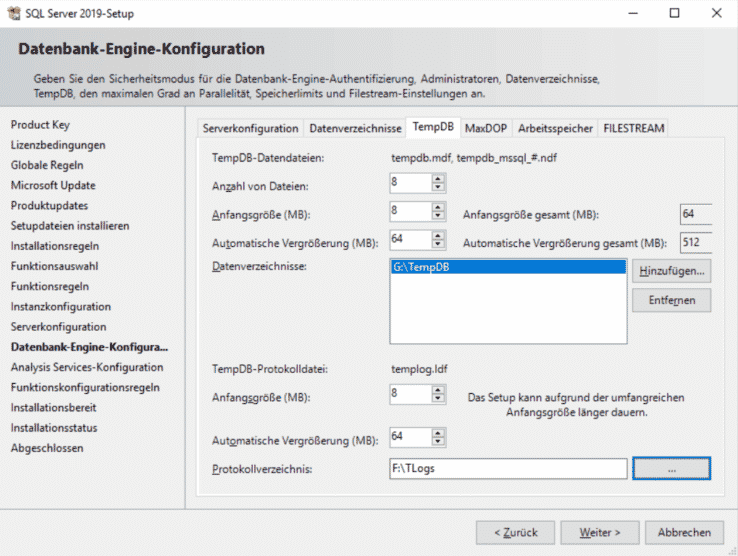Close the SQL Server setup window

pos(716,13)
